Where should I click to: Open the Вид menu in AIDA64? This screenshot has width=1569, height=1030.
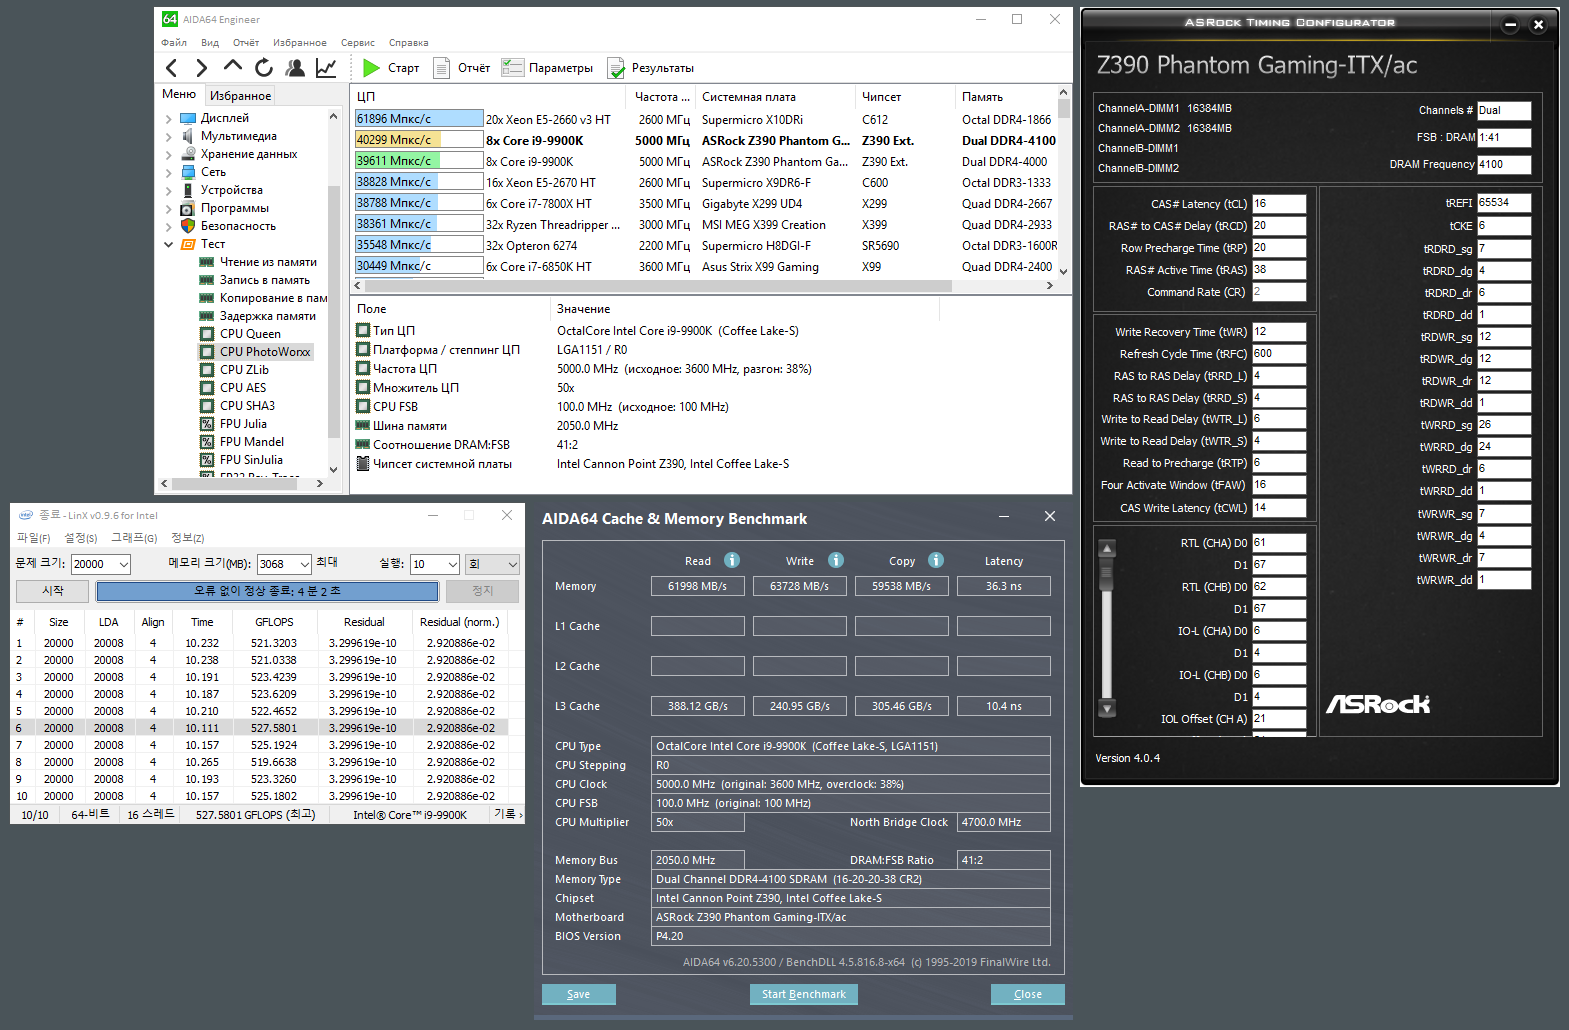(210, 43)
